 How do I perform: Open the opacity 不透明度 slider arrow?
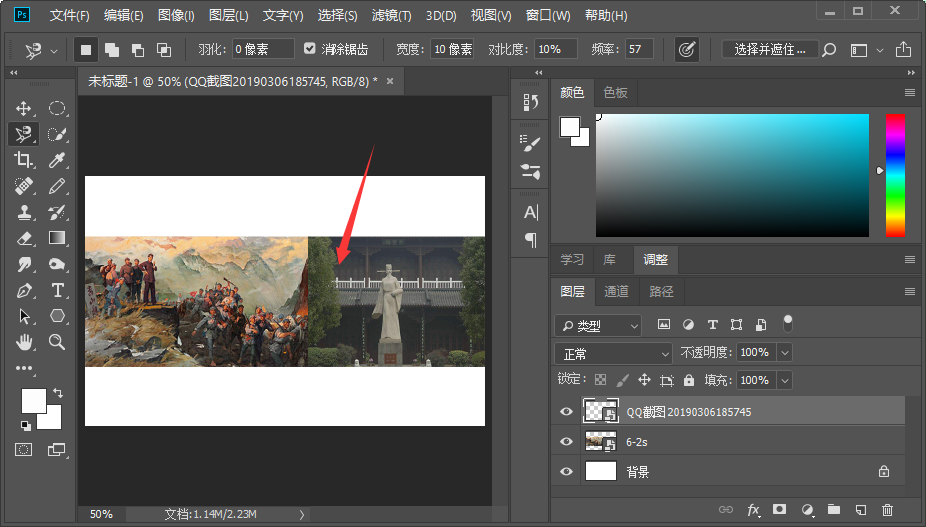pos(785,353)
